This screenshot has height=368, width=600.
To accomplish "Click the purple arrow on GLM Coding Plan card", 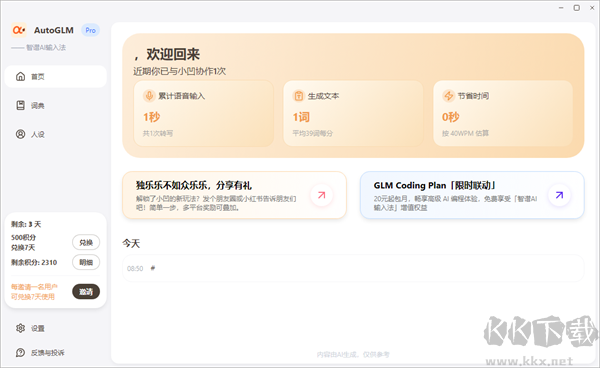I will pyautogui.click(x=559, y=195).
